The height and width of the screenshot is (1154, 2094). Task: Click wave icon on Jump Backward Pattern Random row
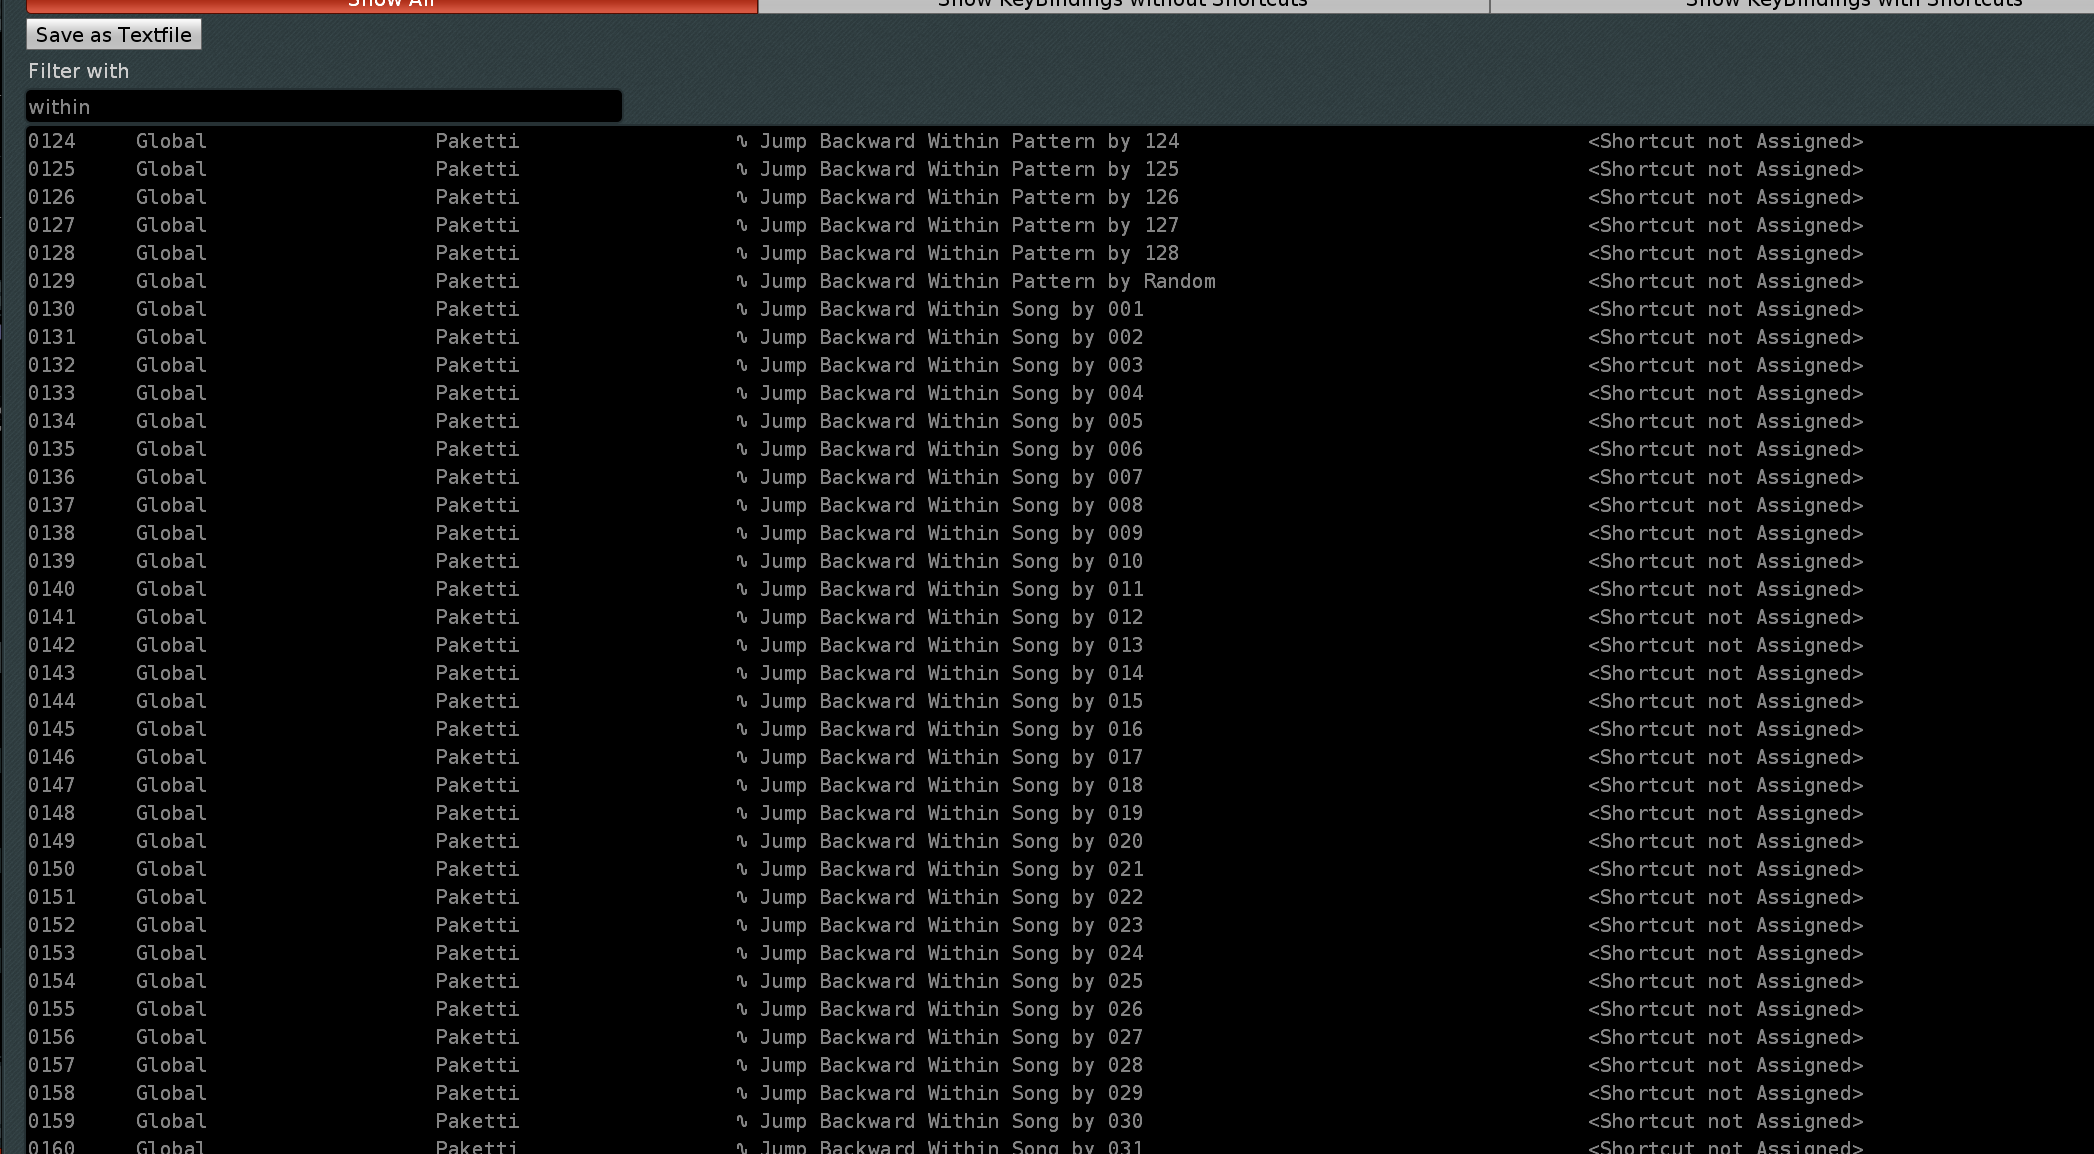742,282
